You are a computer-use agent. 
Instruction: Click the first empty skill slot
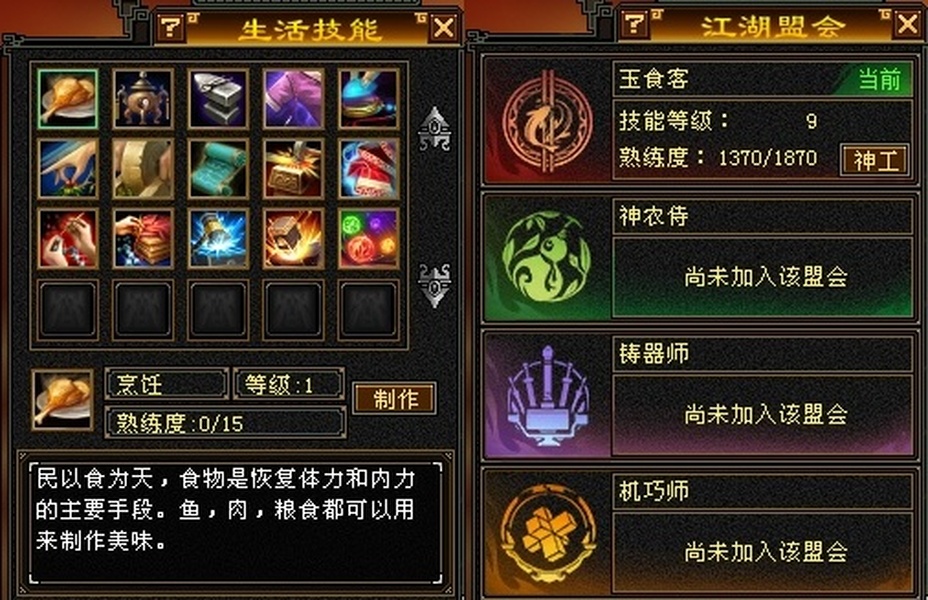tap(67, 310)
